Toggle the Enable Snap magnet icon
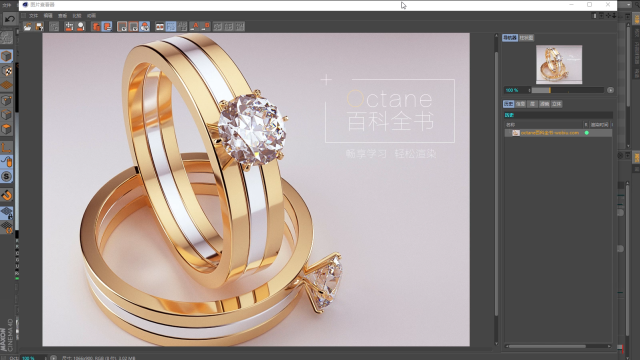This screenshot has height=360, width=640. (7, 195)
